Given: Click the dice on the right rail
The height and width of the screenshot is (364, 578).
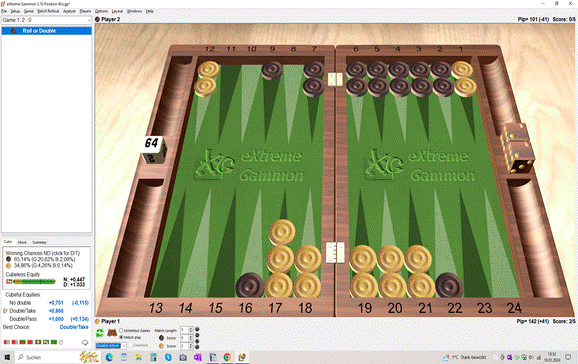Looking at the screenshot, I should click(518, 148).
